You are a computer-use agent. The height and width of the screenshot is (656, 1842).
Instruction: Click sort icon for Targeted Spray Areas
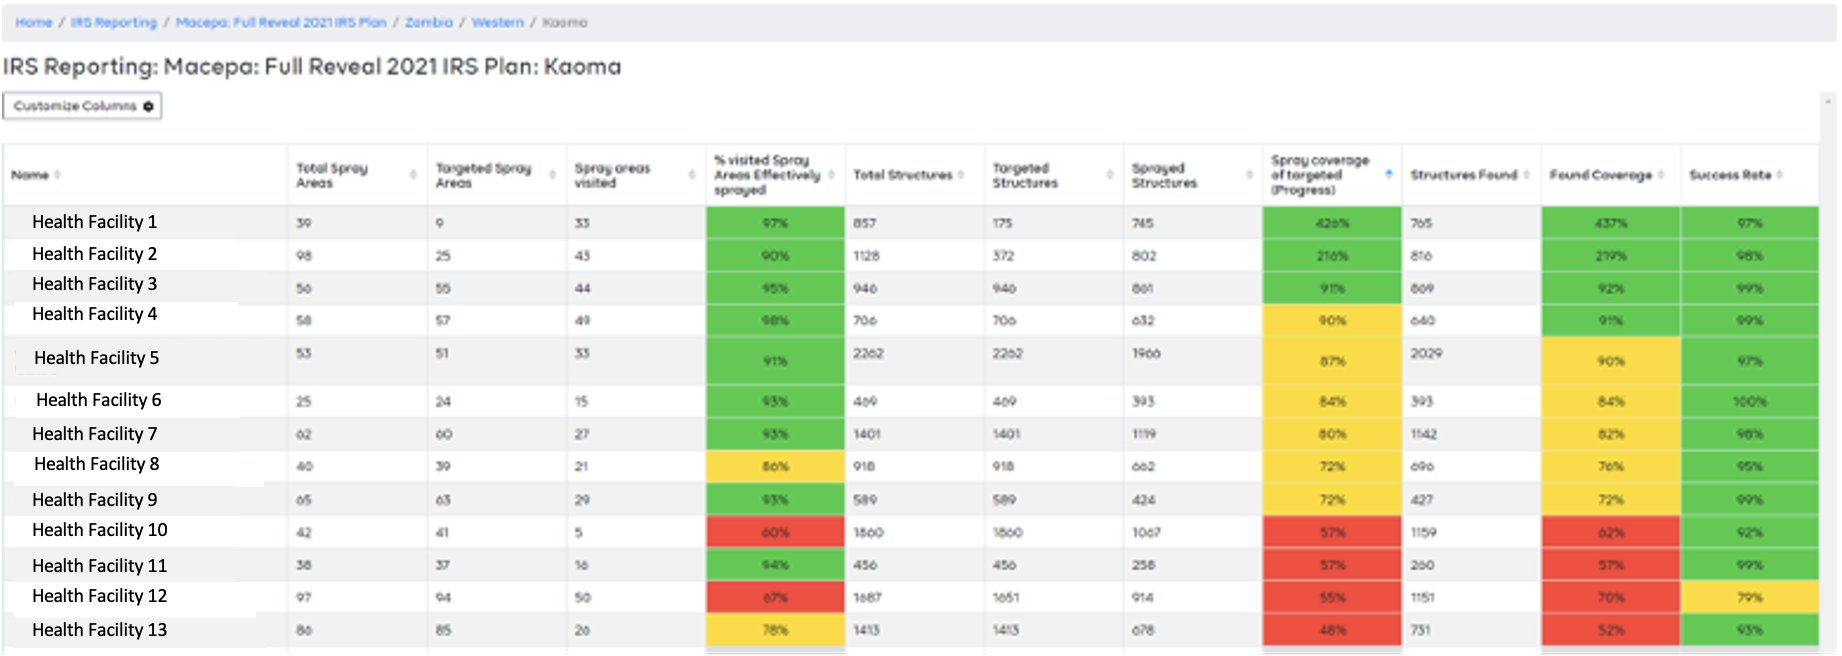552,175
